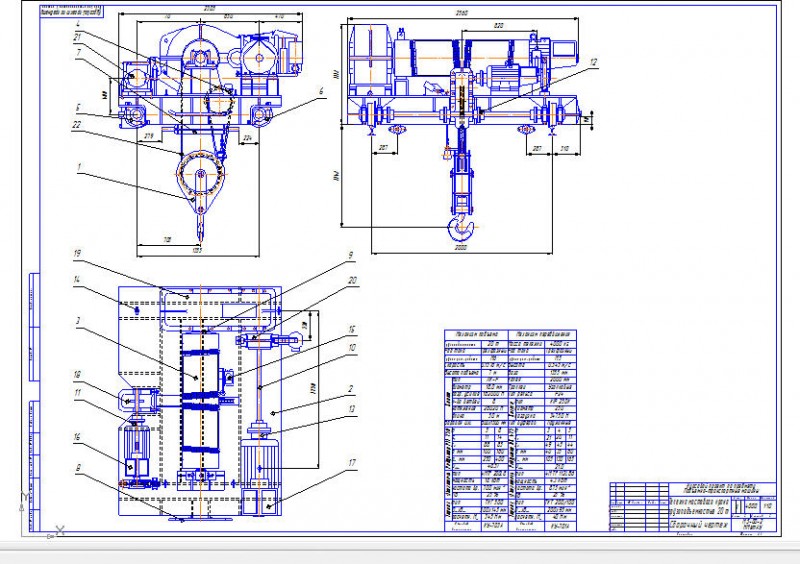The image size is (800, 564).
Task: Select position callout 8 in plan view
Action: (78, 468)
